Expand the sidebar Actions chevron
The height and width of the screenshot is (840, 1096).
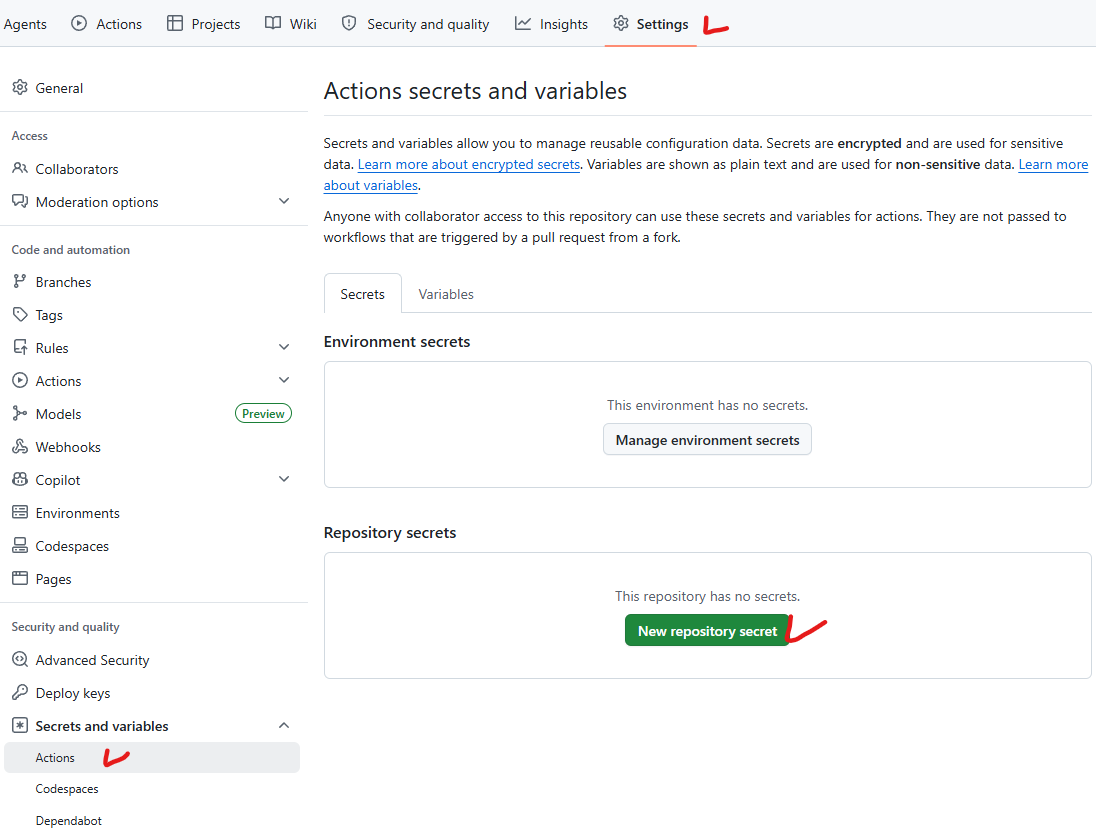[284, 380]
